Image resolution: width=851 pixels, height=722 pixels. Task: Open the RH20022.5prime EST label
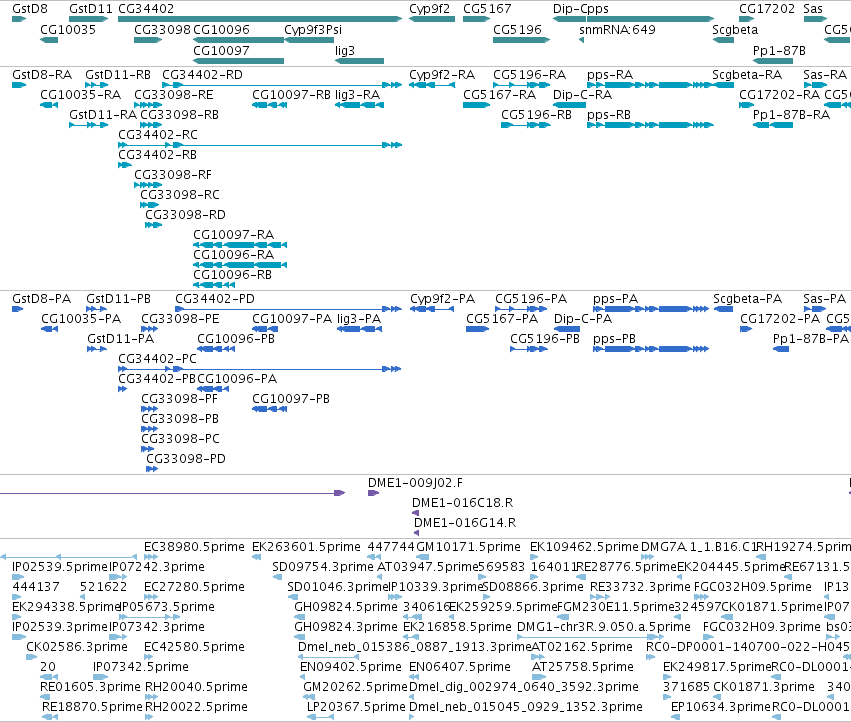pos(196,707)
